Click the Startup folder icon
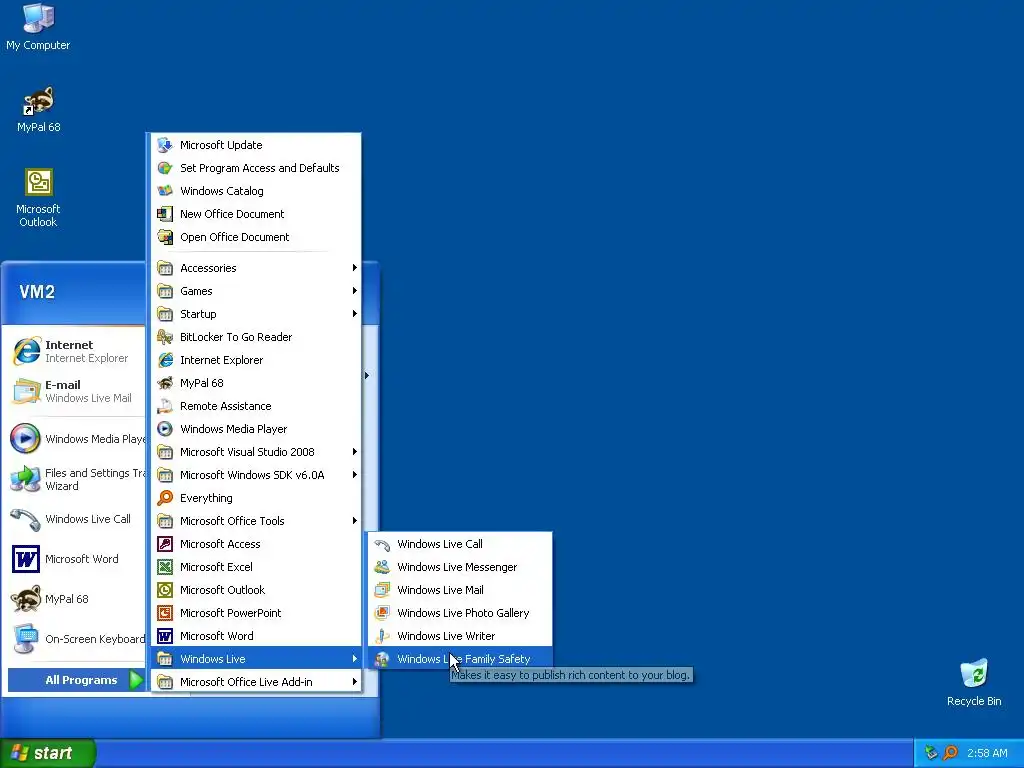1024x768 pixels. point(165,314)
